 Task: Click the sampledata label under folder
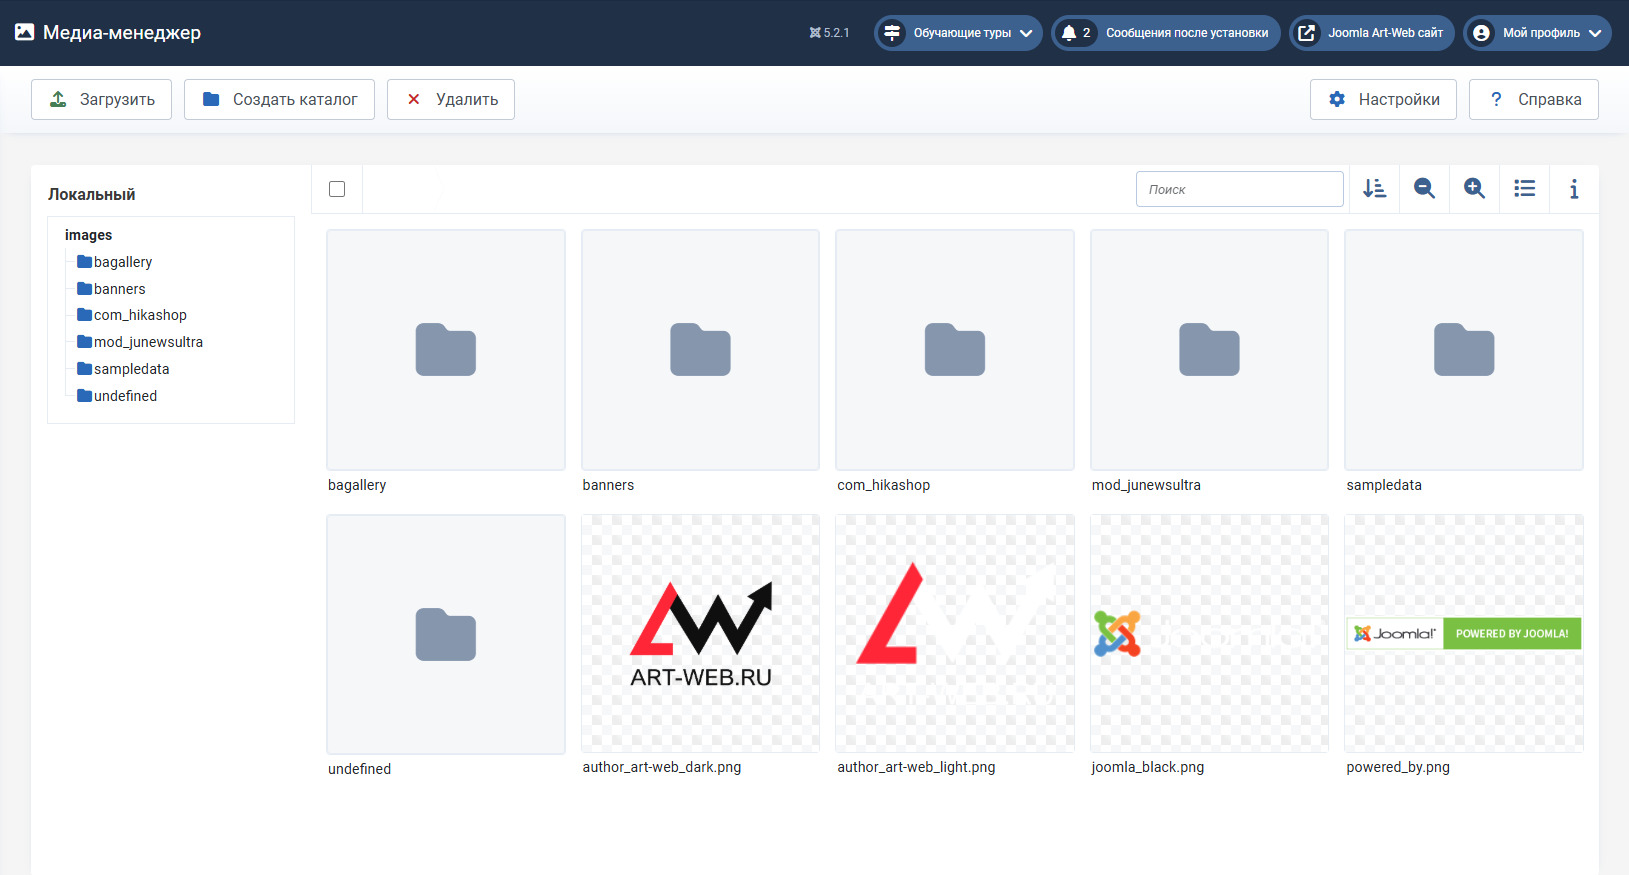(1384, 485)
